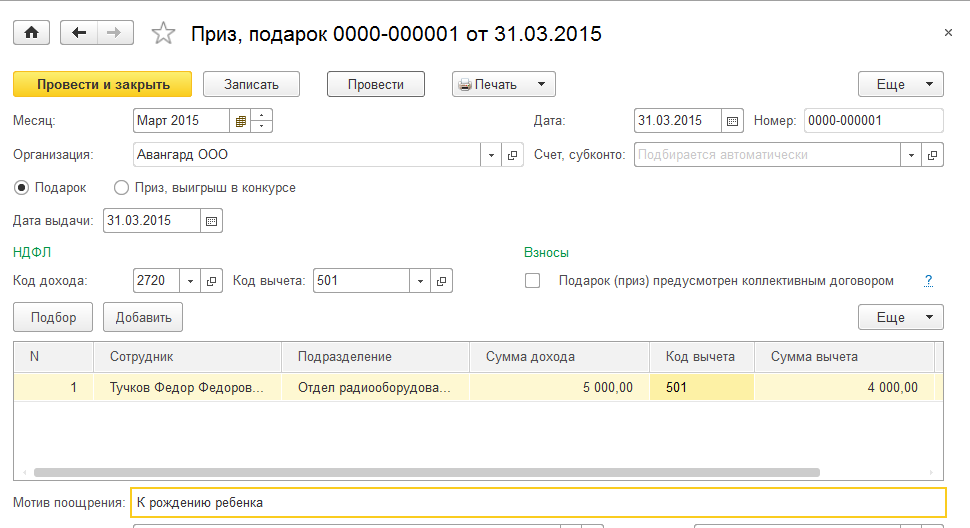
Task: Expand the 'Код вычета' dropdown
Action: coord(420,281)
